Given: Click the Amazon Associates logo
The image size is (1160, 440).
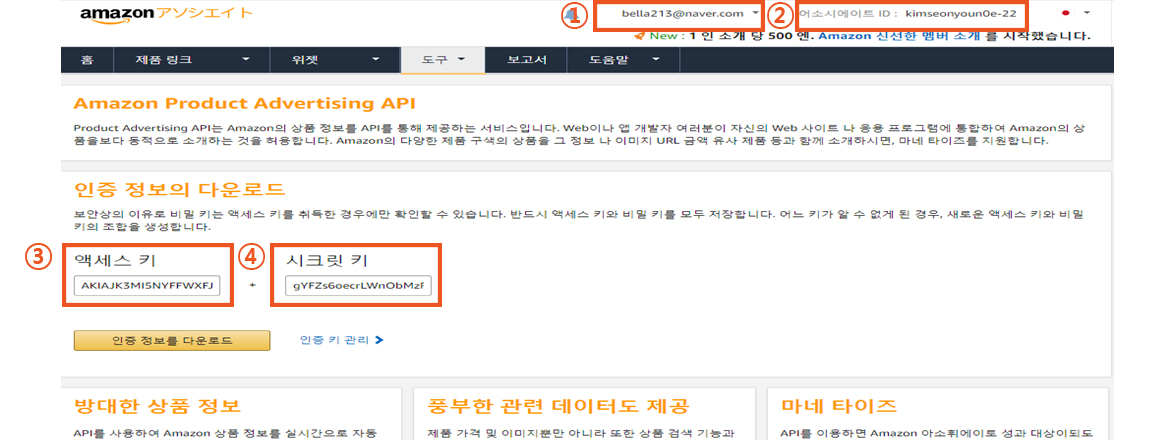Looking at the screenshot, I should point(166,14).
